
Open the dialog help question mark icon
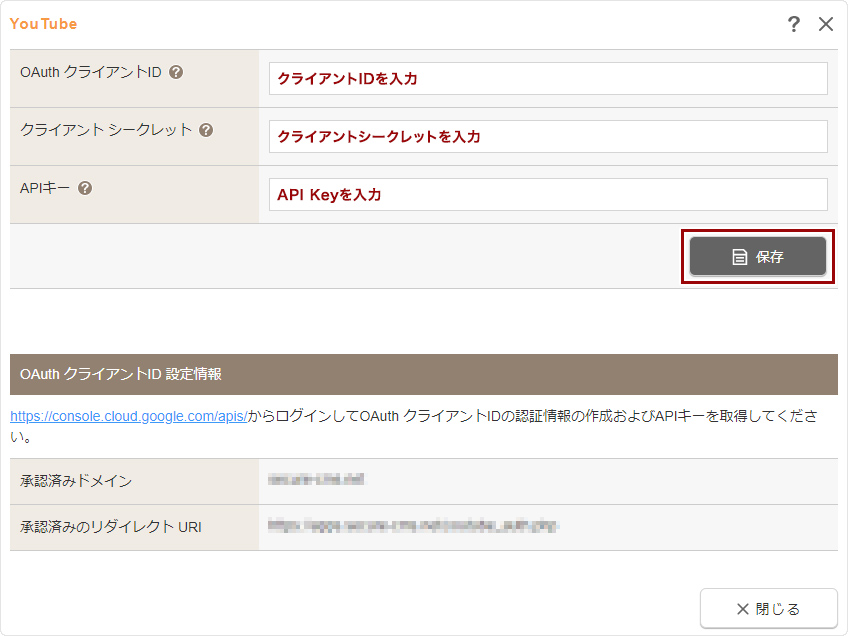pos(793,24)
